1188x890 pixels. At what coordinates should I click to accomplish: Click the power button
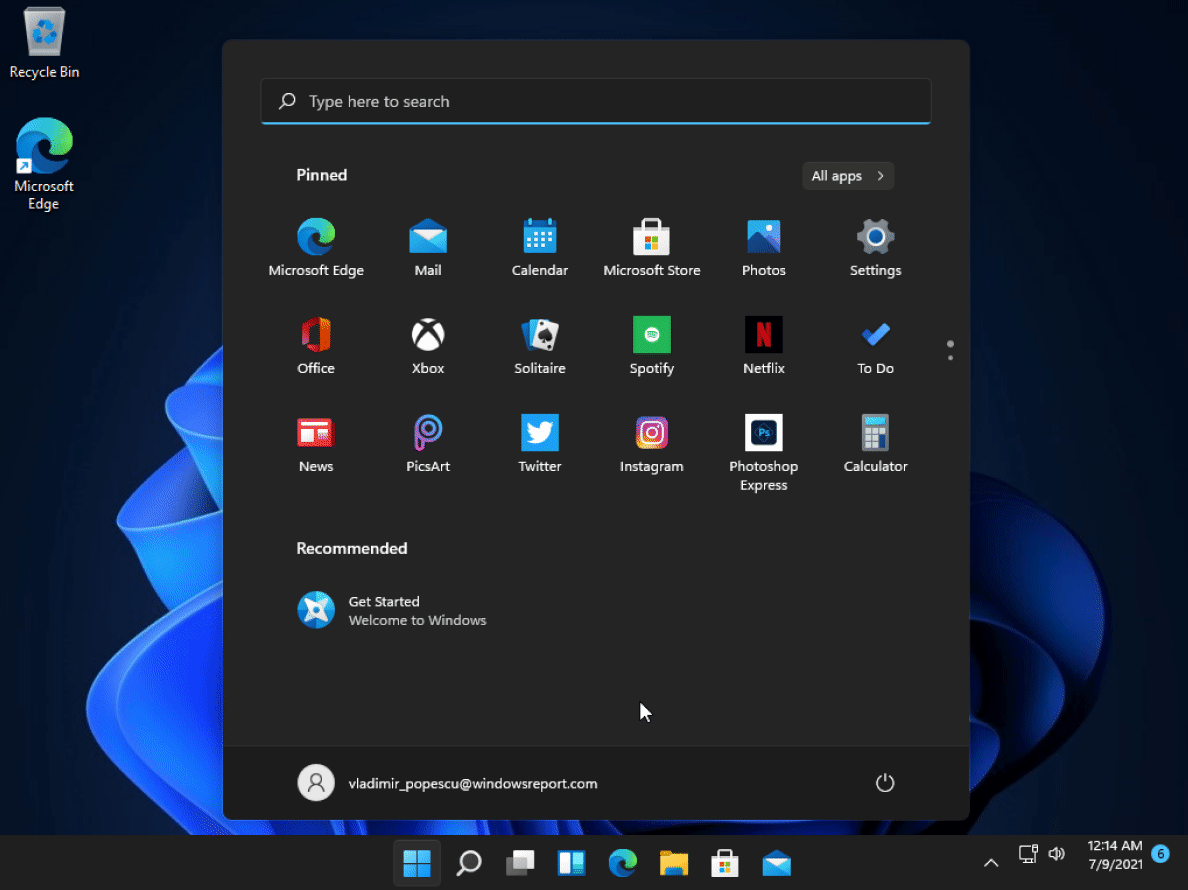(x=884, y=782)
